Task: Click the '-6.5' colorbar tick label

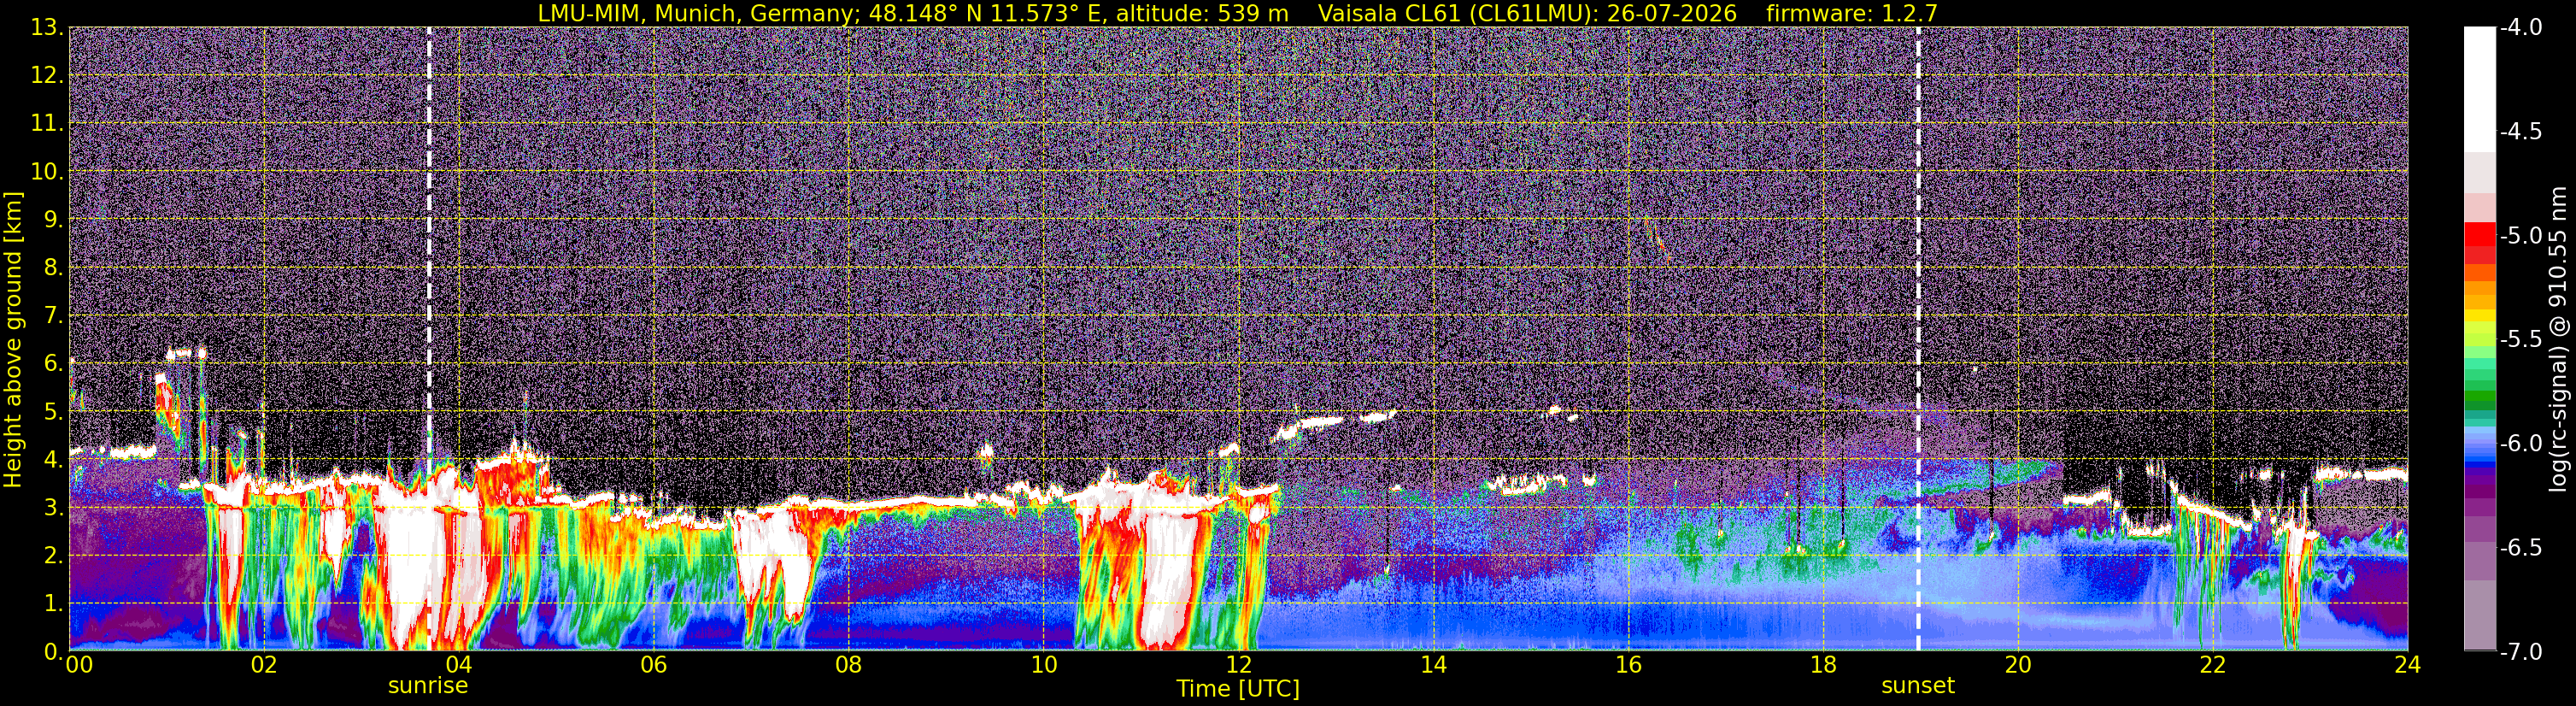Action: point(2520,548)
